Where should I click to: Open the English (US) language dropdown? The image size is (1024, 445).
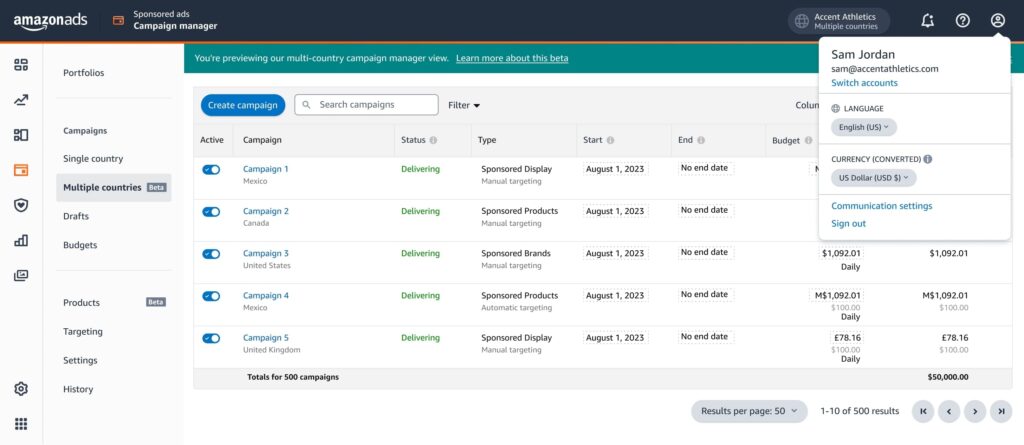[x=864, y=127]
